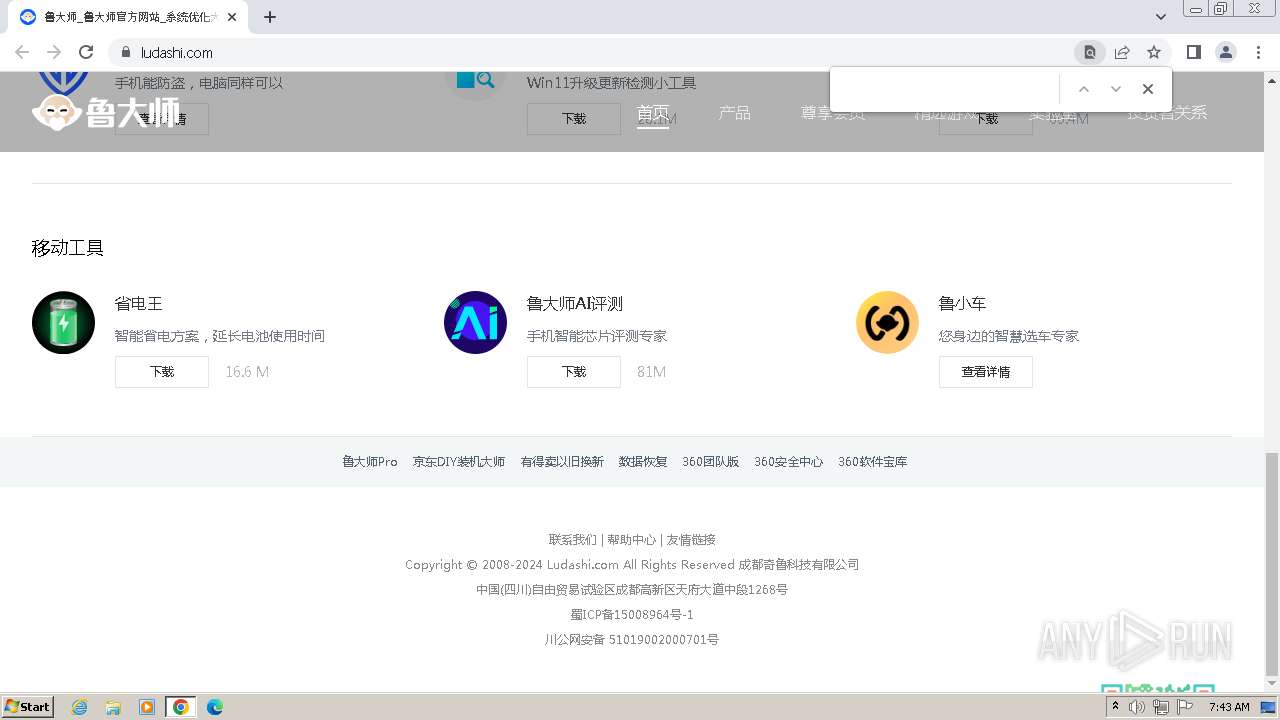Viewport: 1280px width, 720px height.
Task: Show hidden tray icons arrow
Action: point(1115,707)
